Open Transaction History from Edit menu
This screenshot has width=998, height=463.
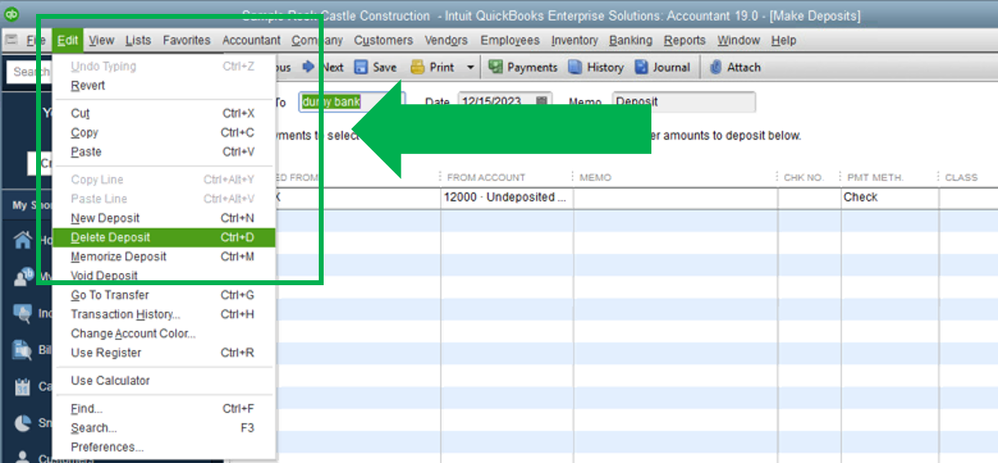[x=164, y=314]
